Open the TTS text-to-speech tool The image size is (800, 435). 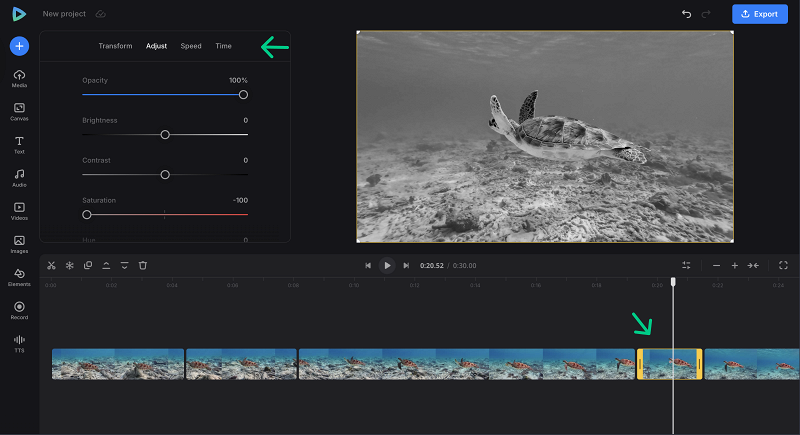[19, 344]
